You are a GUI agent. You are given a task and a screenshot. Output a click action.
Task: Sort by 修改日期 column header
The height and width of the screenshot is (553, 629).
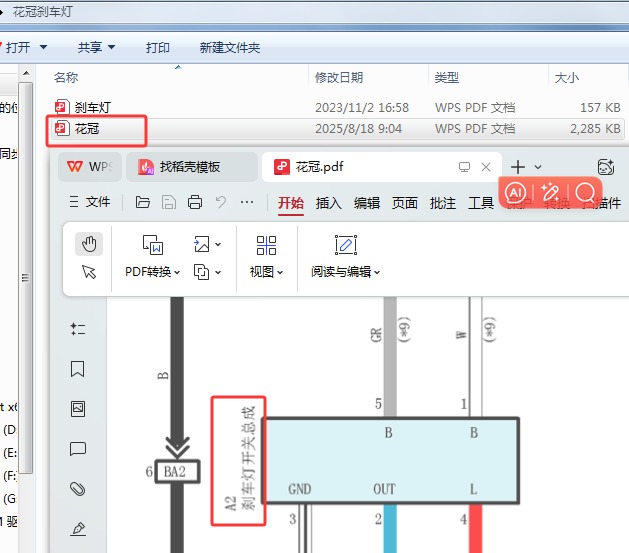339,77
